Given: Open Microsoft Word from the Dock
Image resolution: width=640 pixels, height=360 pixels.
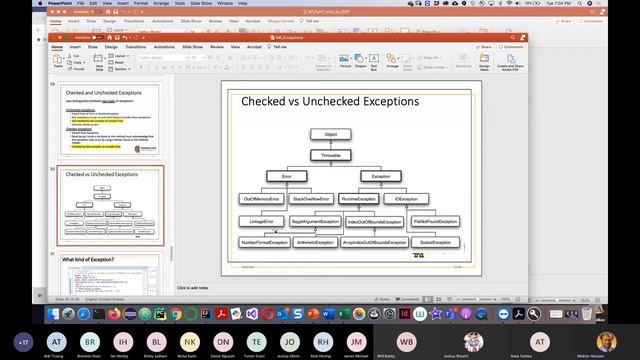Looking at the screenshot, I should 328,314.
